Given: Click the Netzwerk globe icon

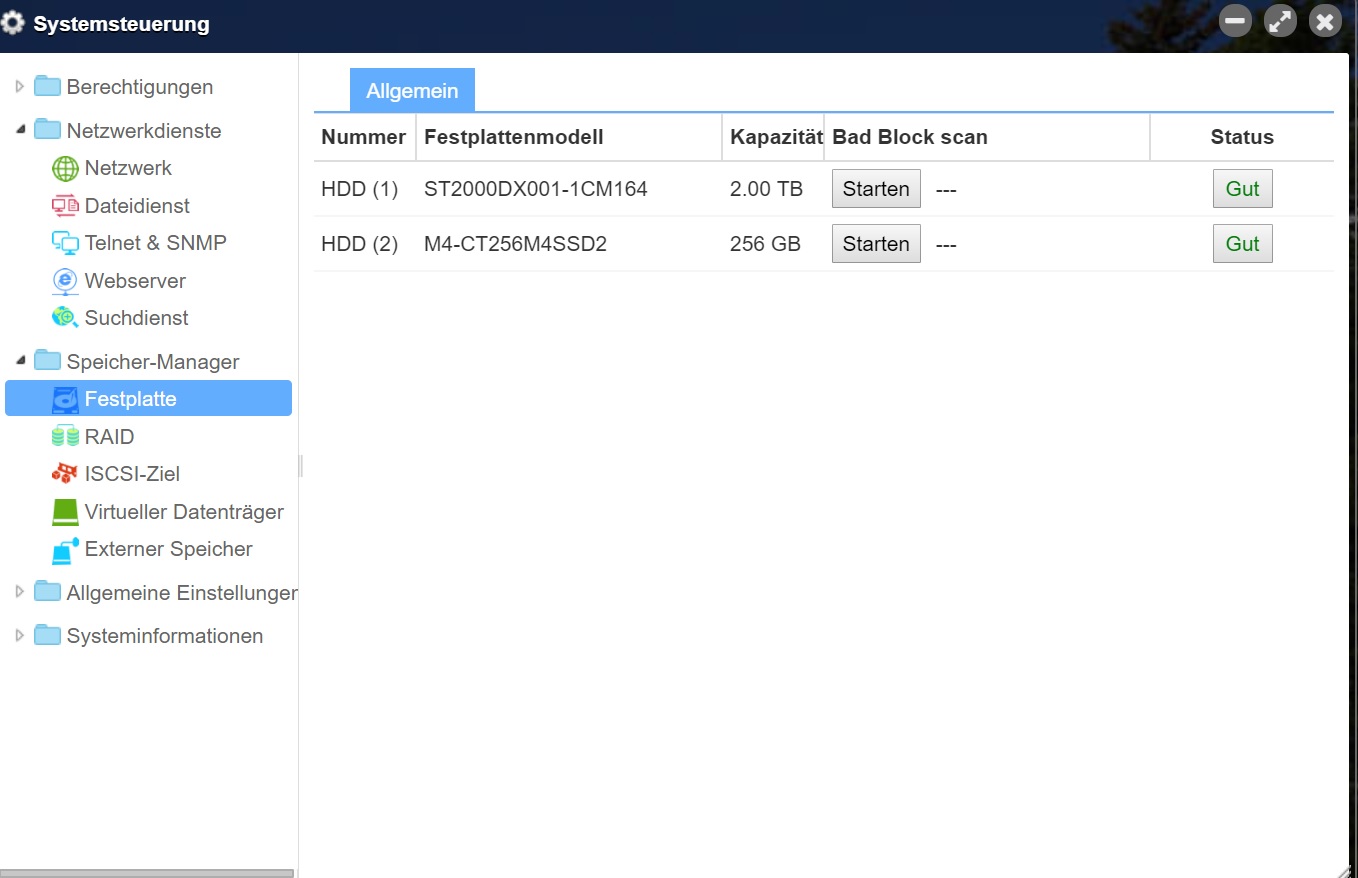Looking at the screenshot, I should 65,169.
